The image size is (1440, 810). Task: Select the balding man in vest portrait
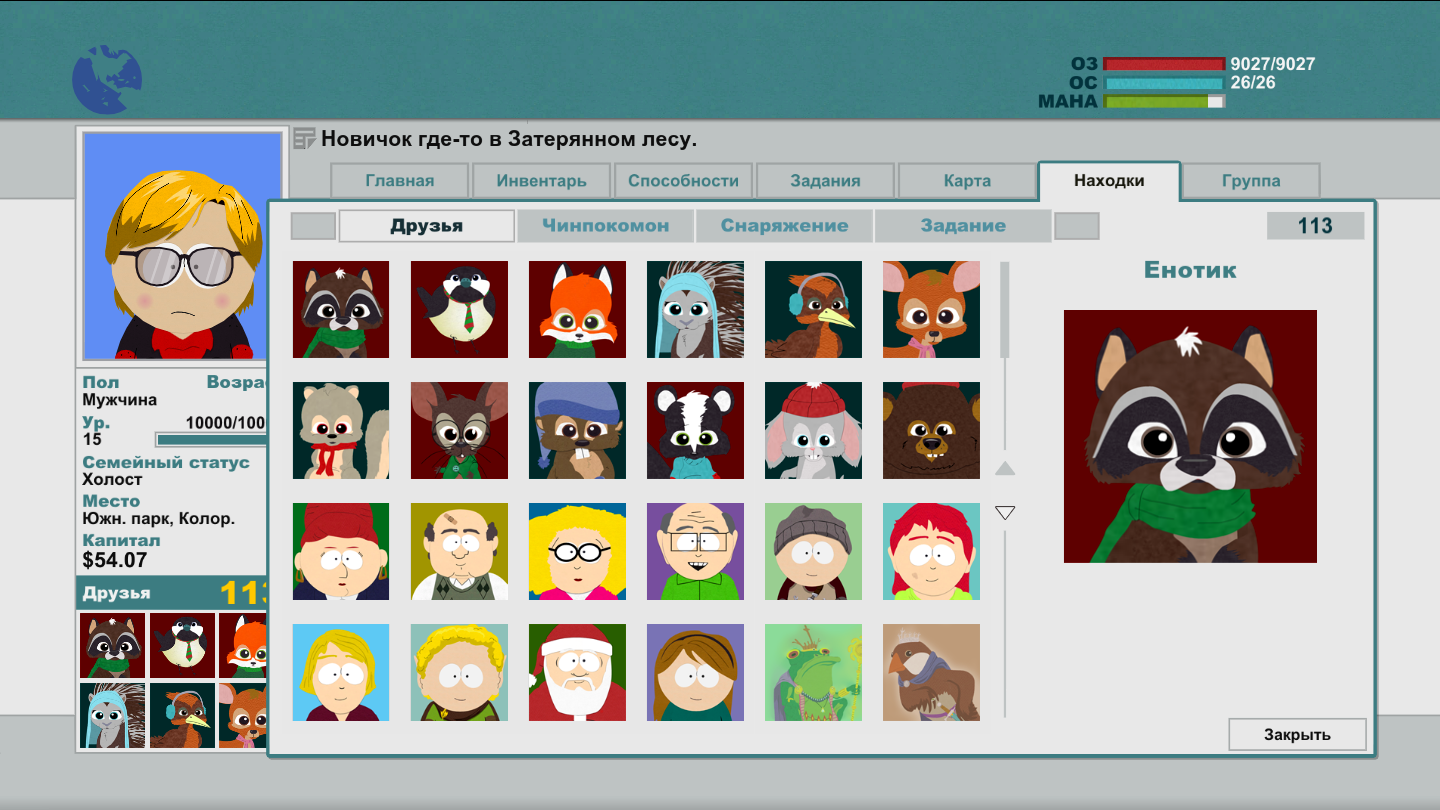point(459,552)
